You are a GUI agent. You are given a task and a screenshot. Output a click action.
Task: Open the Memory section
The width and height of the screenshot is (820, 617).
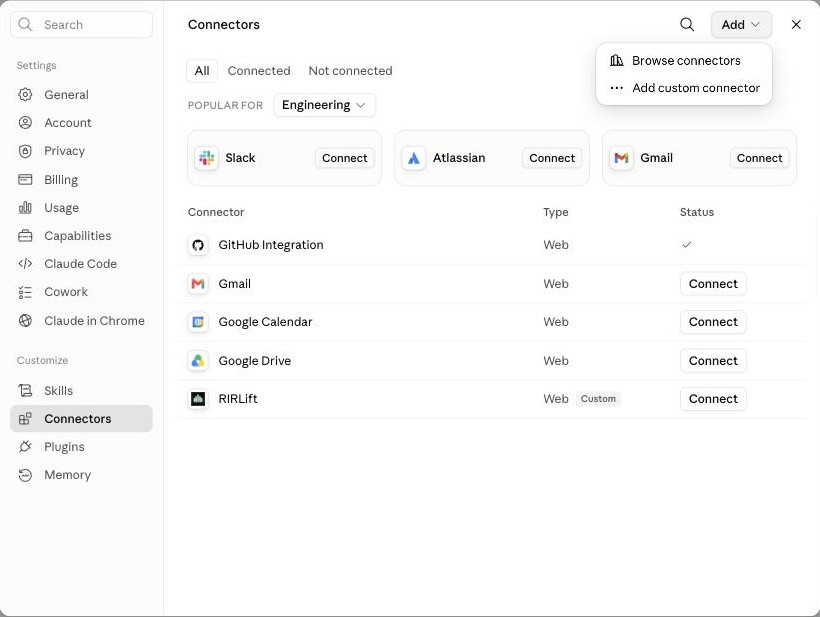point(82,475)
